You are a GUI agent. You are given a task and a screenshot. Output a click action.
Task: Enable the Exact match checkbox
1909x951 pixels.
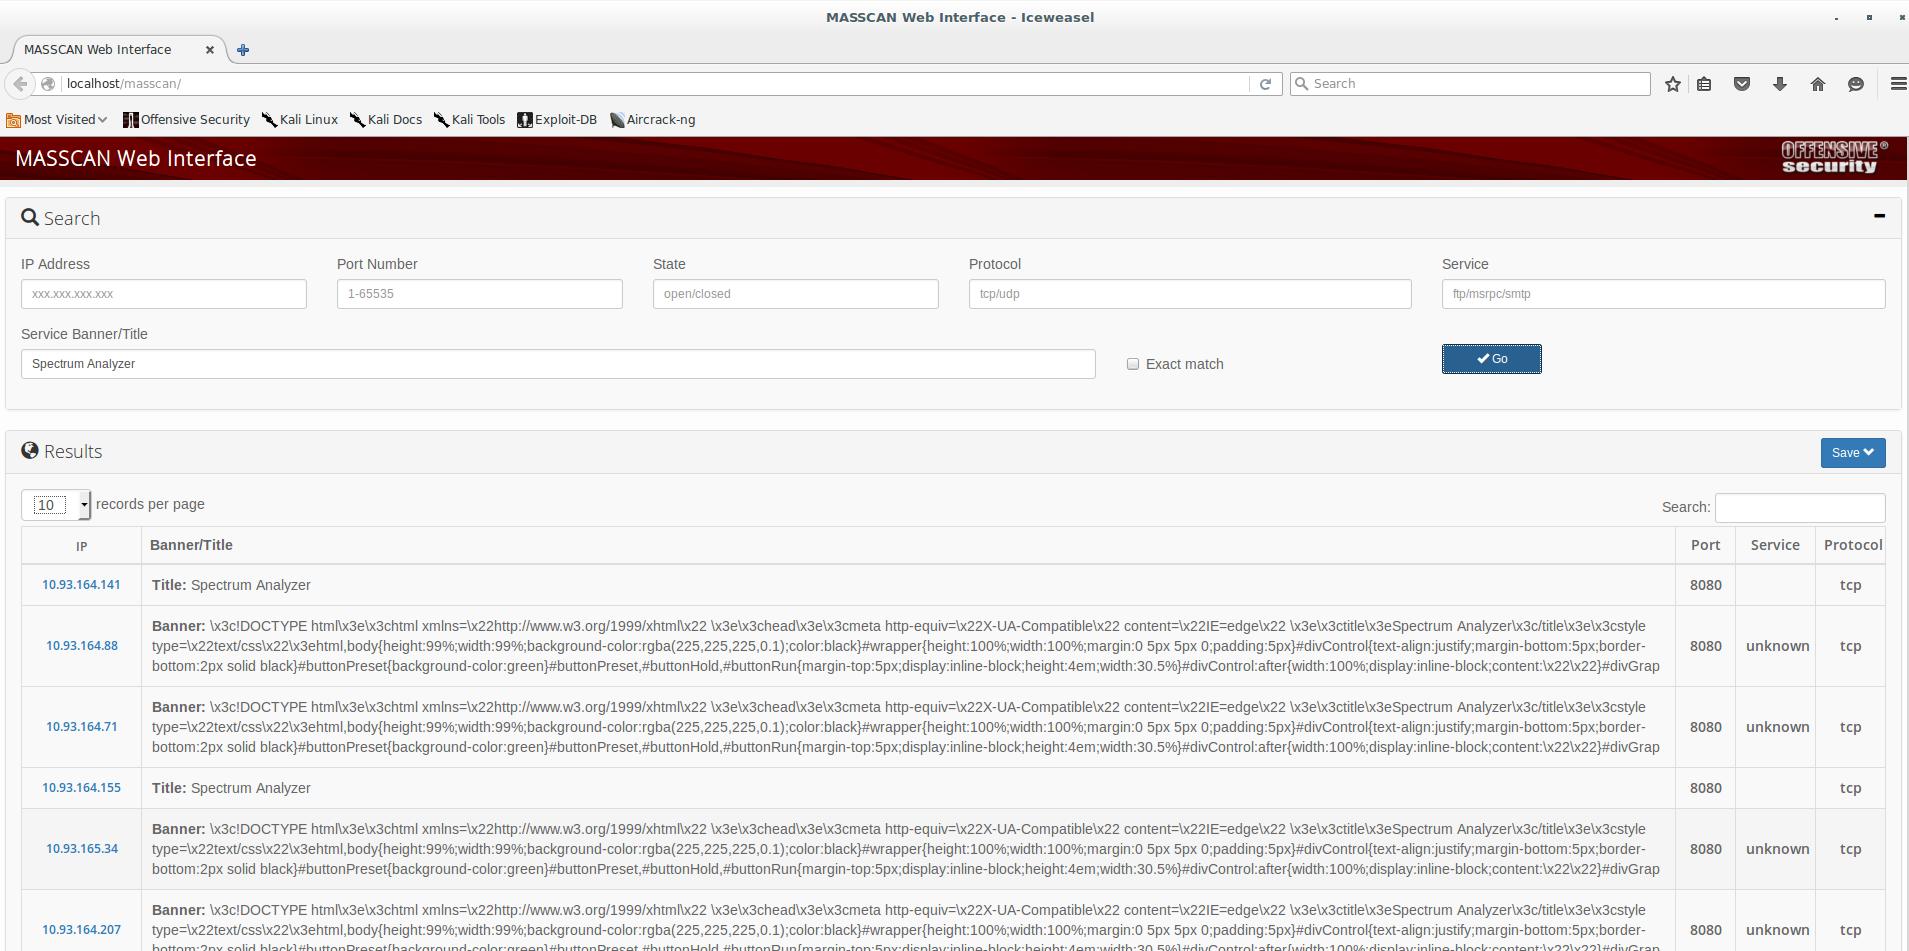coord(1133,364)
